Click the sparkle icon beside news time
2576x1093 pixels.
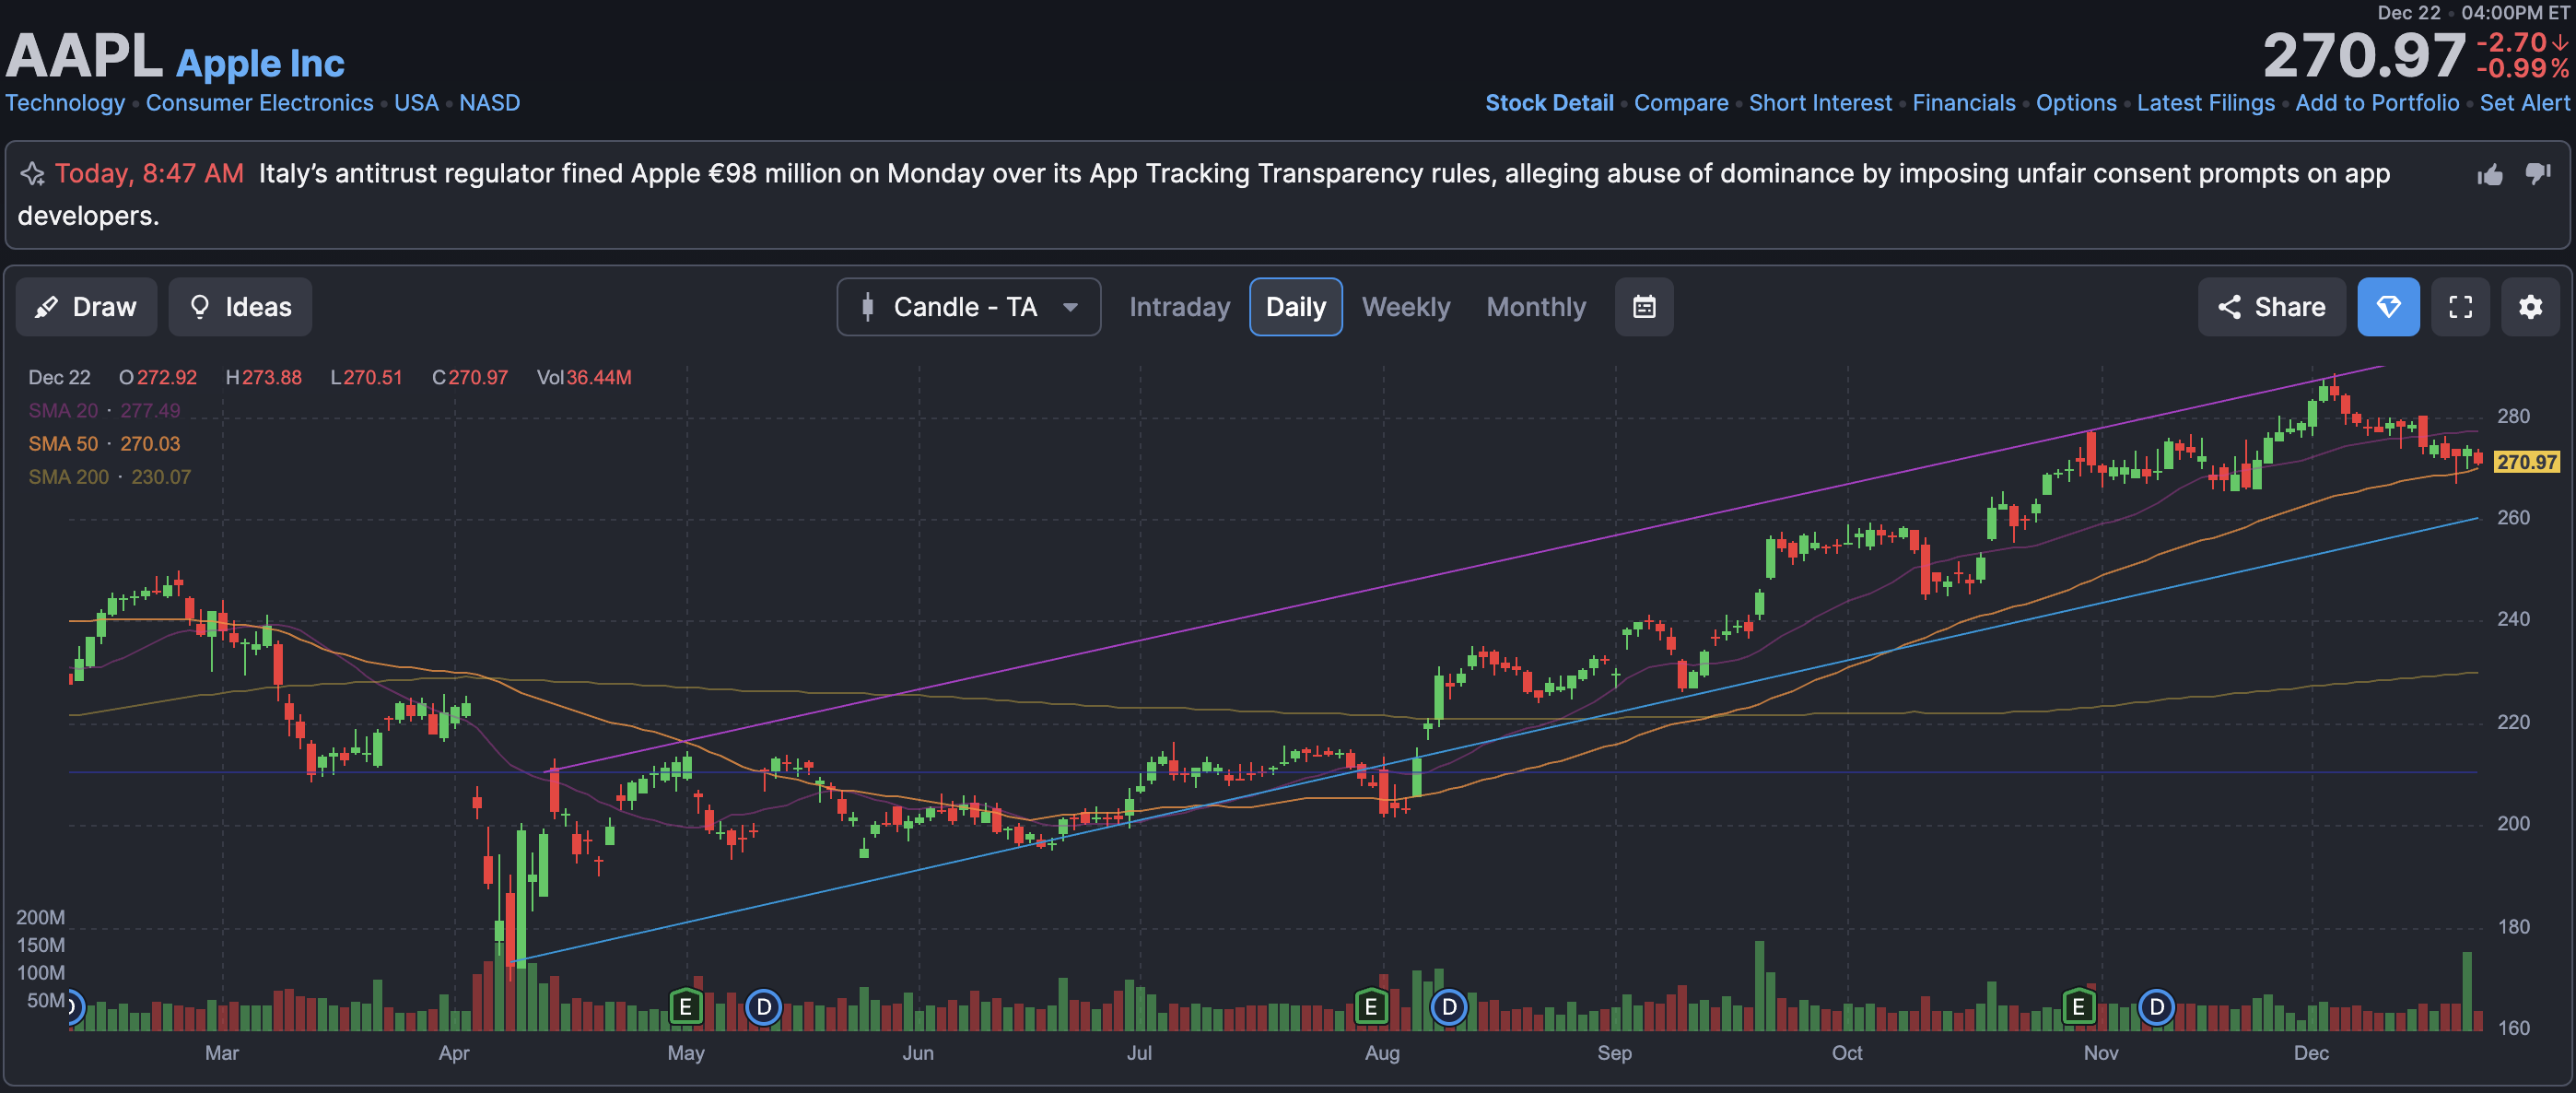coord(32,174)
